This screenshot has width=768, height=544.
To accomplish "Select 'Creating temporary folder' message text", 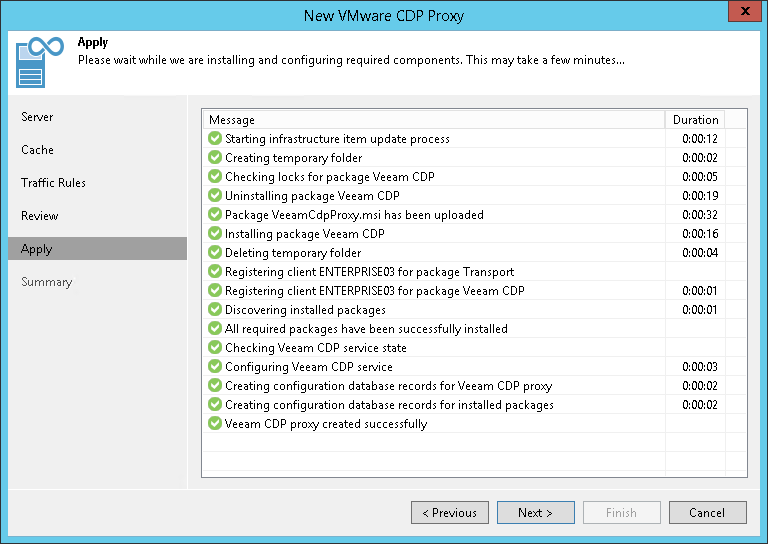I will (293, 158).
